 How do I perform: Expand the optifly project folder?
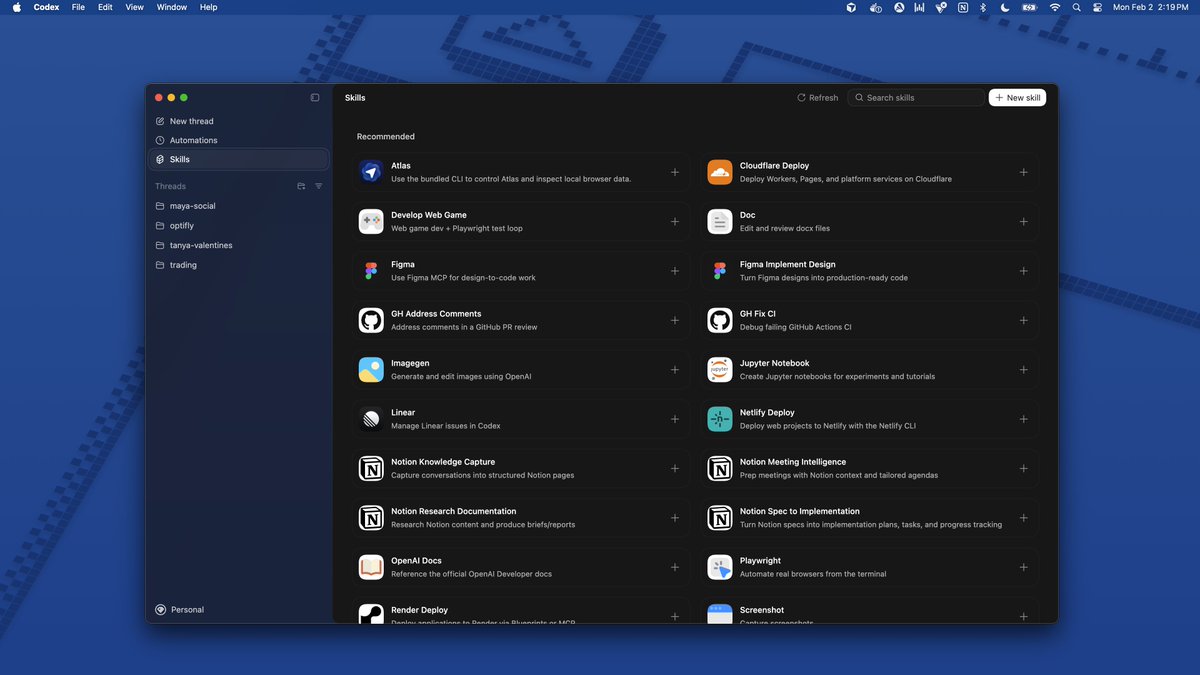click(238, 226)
